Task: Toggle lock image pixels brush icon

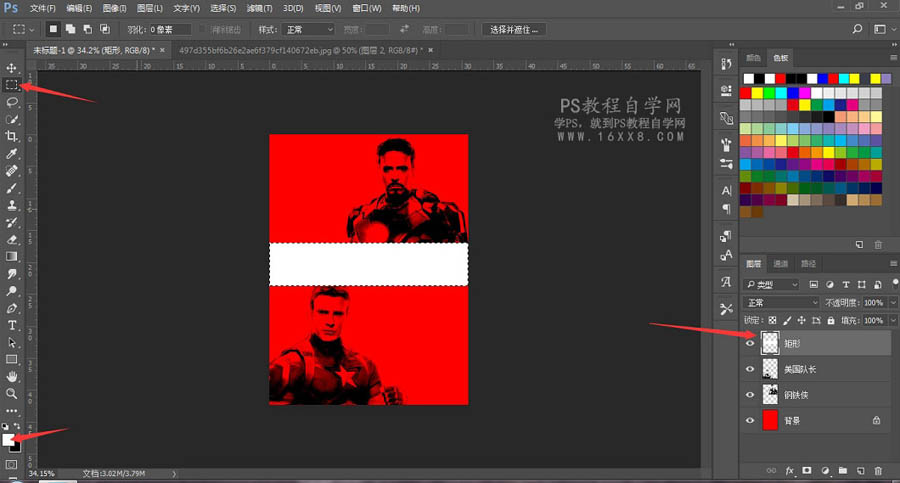Action: (788, 320)
